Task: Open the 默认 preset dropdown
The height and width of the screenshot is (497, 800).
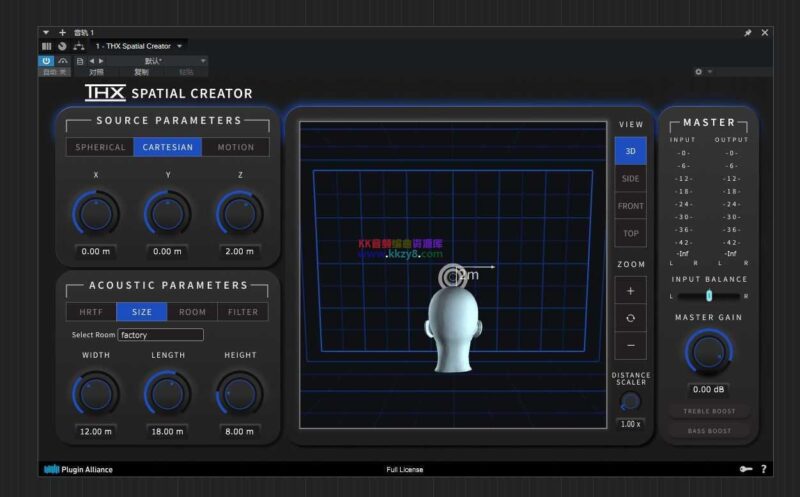Action: point(156,61)
